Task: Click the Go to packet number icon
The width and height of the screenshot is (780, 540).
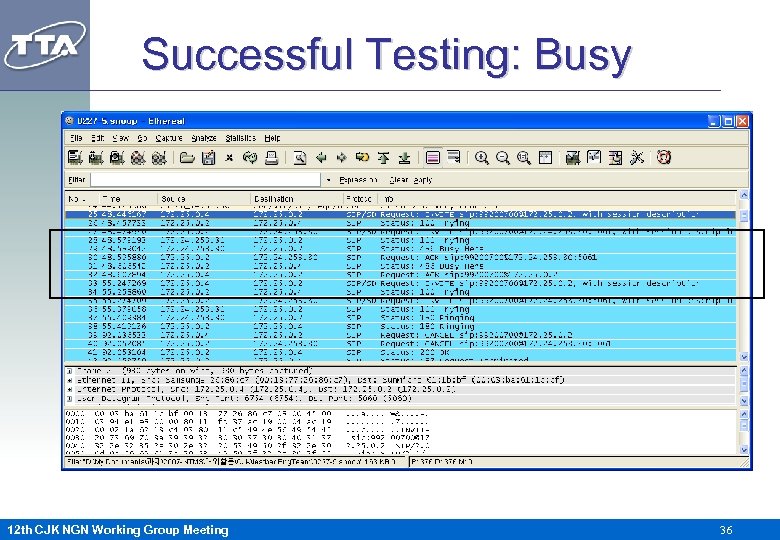Action: point(363,158)
